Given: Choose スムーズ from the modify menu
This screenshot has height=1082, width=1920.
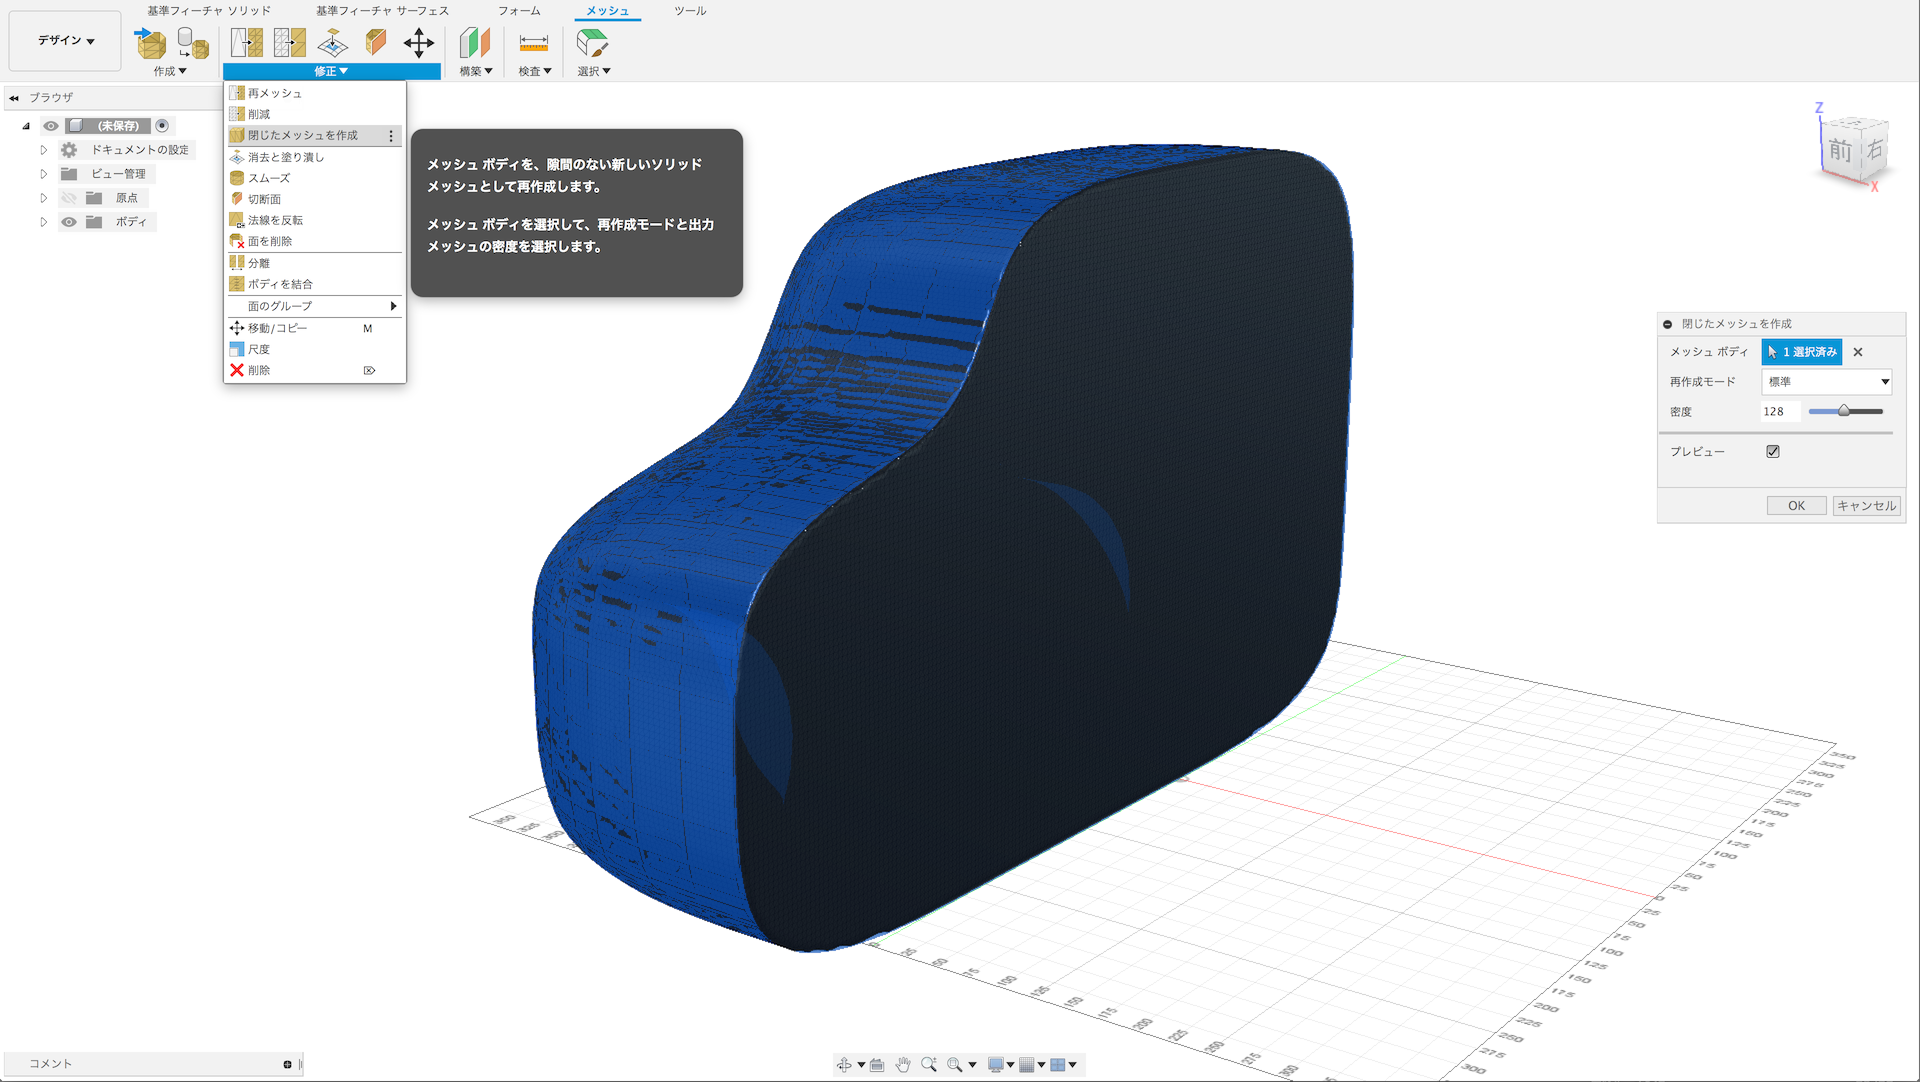Looking at the screenshot, I should [x=269, y=178].
